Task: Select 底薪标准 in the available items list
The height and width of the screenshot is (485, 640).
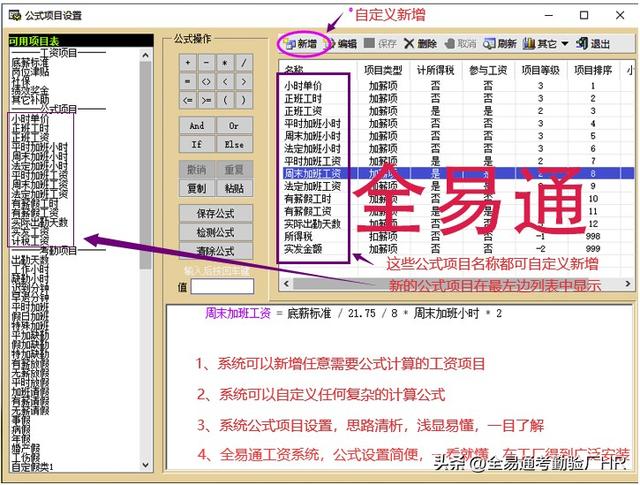Action: click(x=30, y=62)
